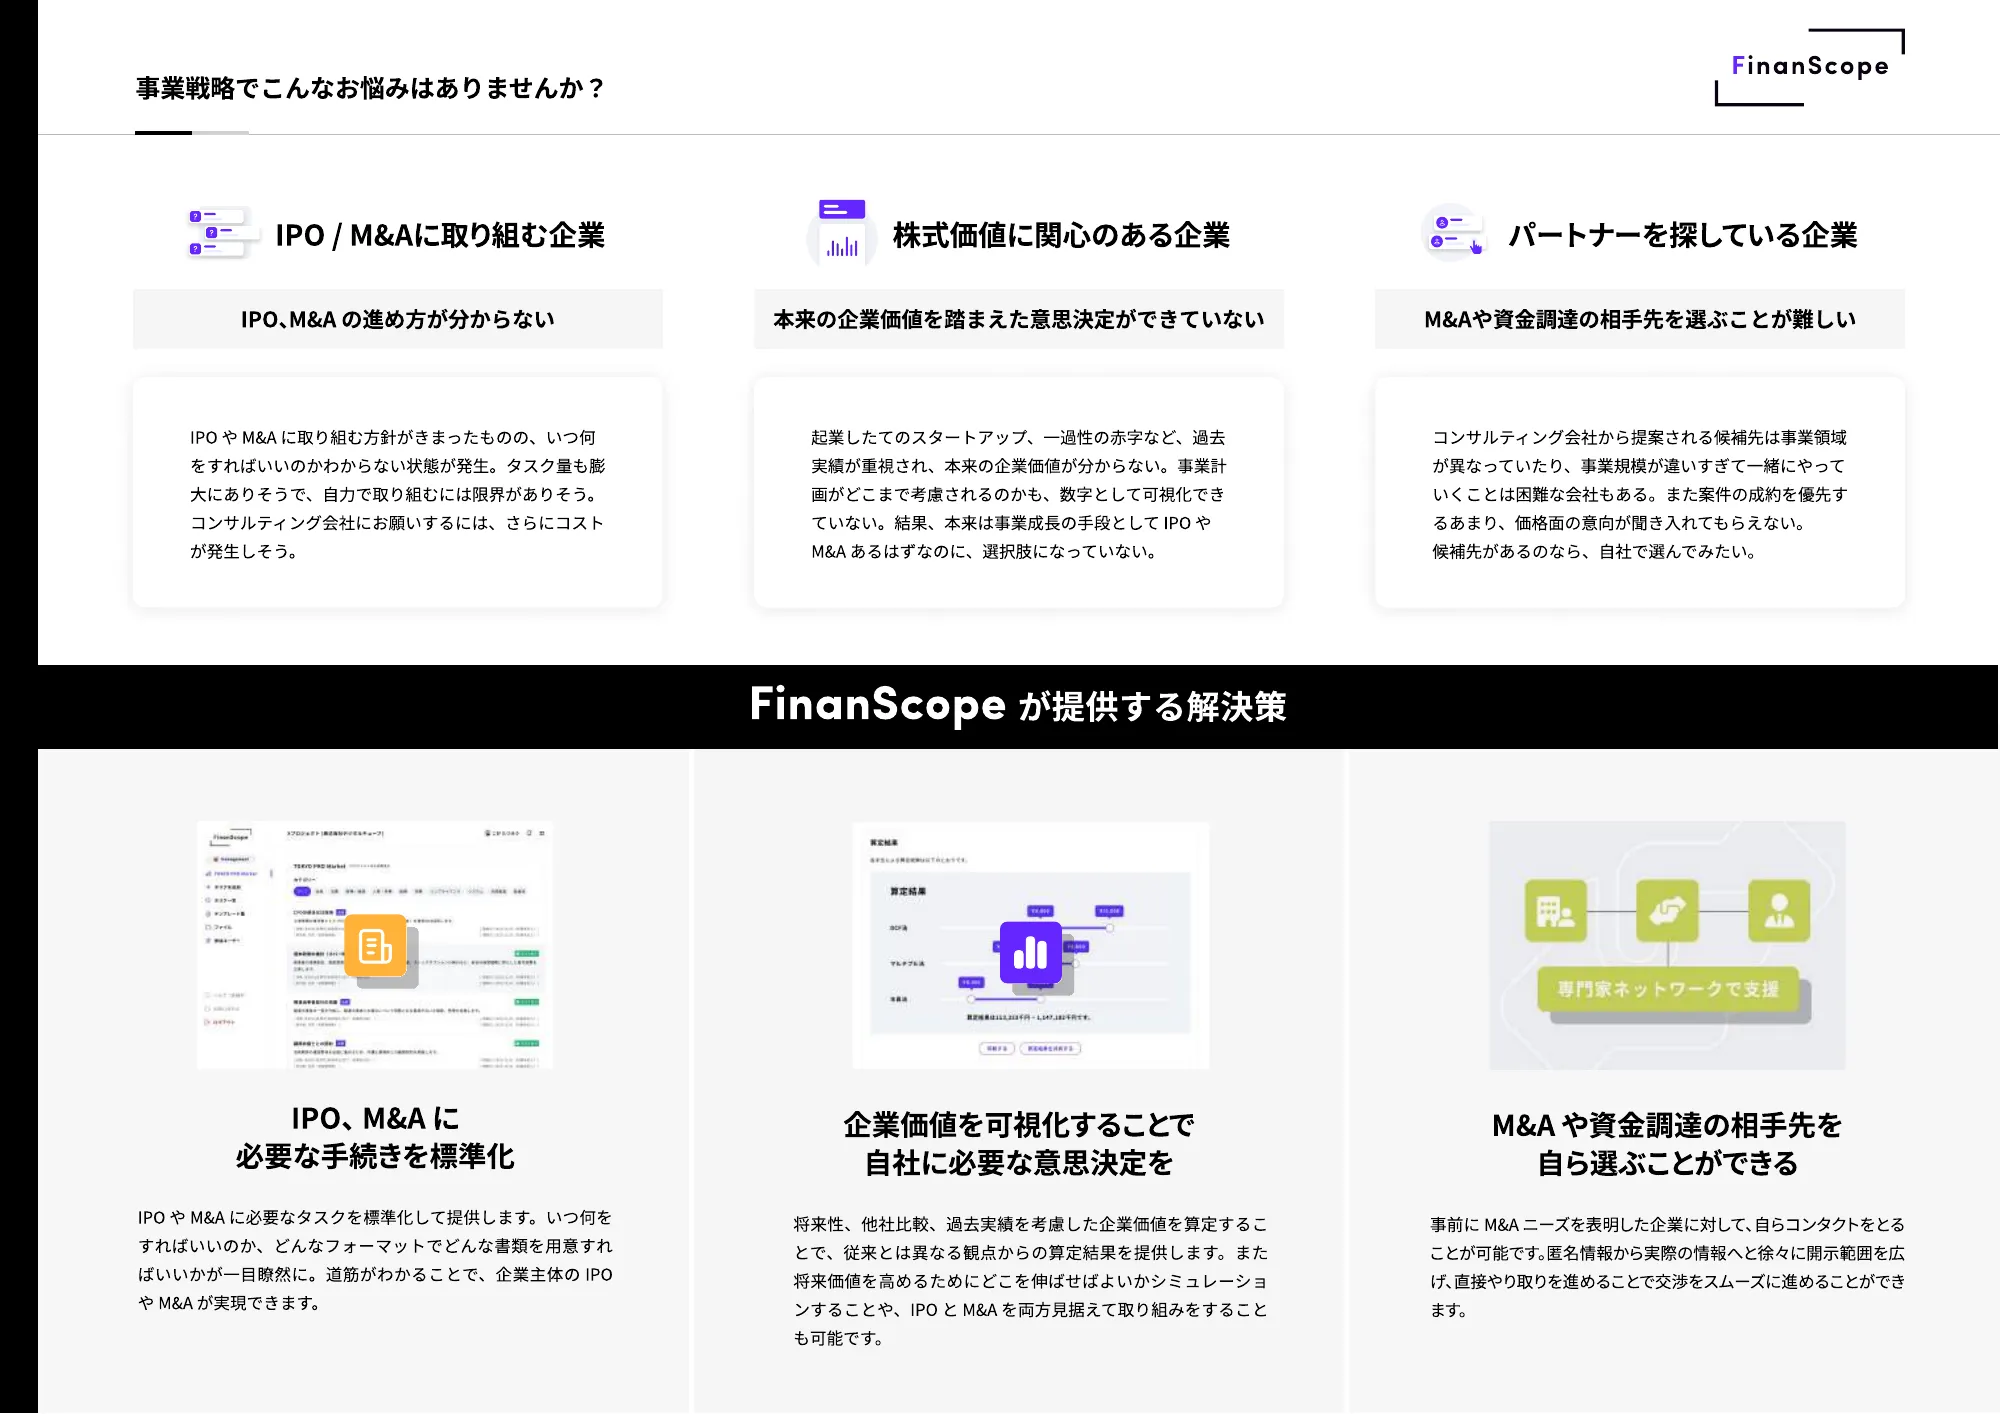The image size is (2000, 1414).
Task: Click the title 必要な手続きを標準化
Action: (x=375, y=1157)
